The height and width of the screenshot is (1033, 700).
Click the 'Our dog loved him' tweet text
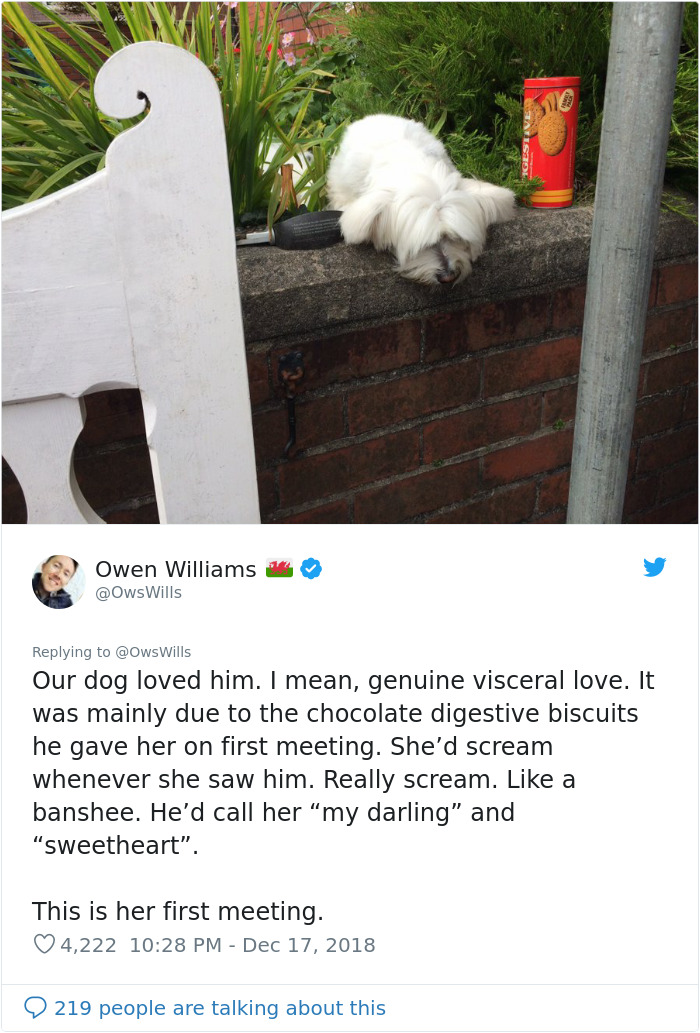coord(343,762)
